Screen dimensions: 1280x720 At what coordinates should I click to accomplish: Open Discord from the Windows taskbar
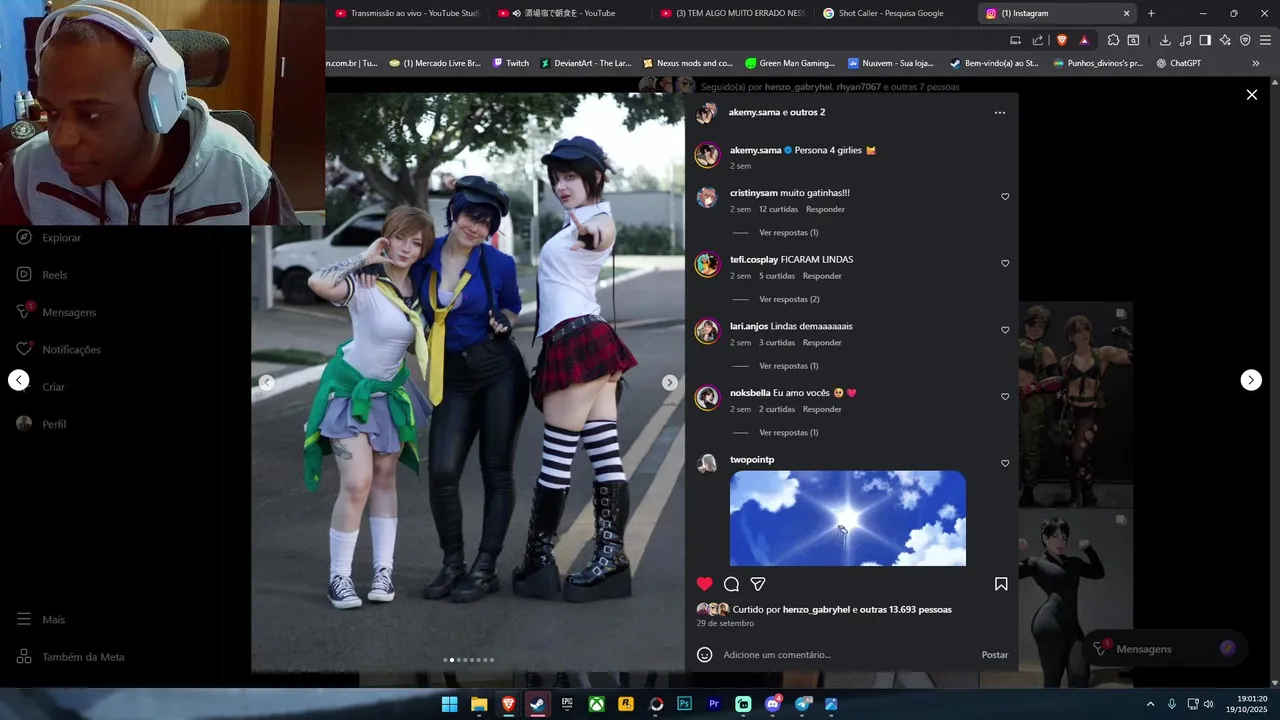[772, 704]
